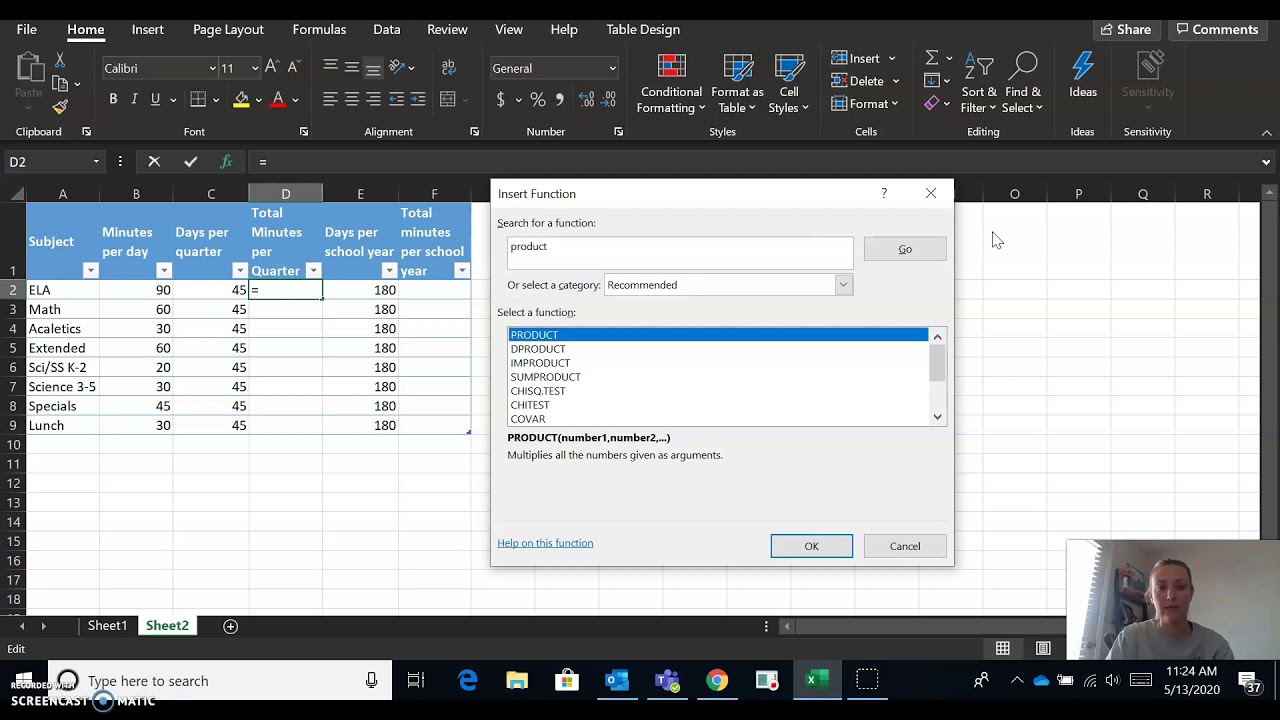Image resolution: width=1280 pixels, height=720 pixels.
Task: Confirm the formula bar entry with checkmark
Action: [190, 161]
